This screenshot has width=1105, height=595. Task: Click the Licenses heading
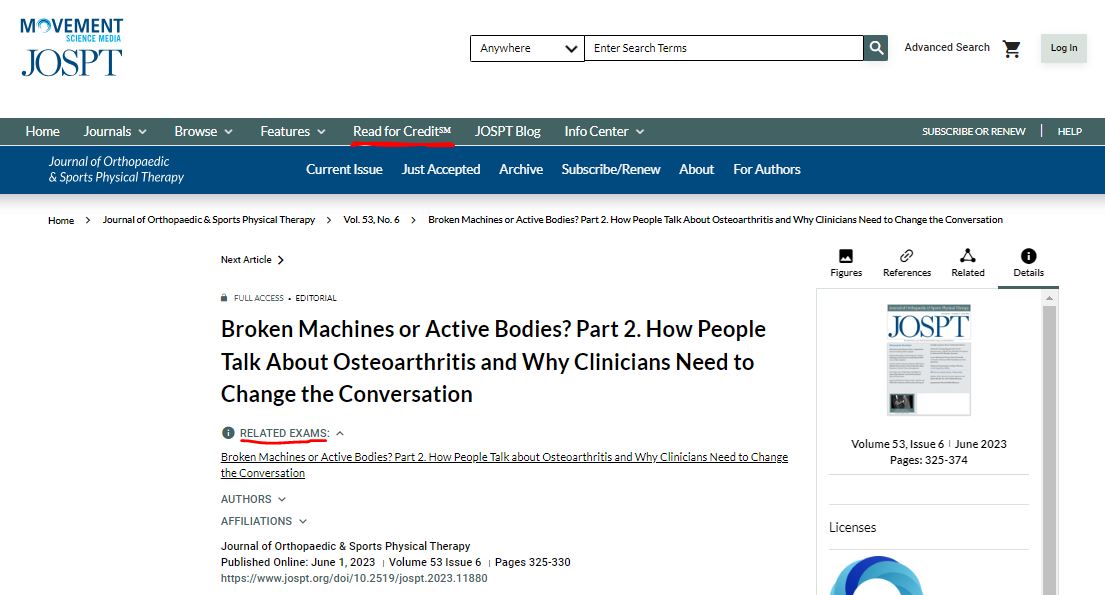pos(852,527)
